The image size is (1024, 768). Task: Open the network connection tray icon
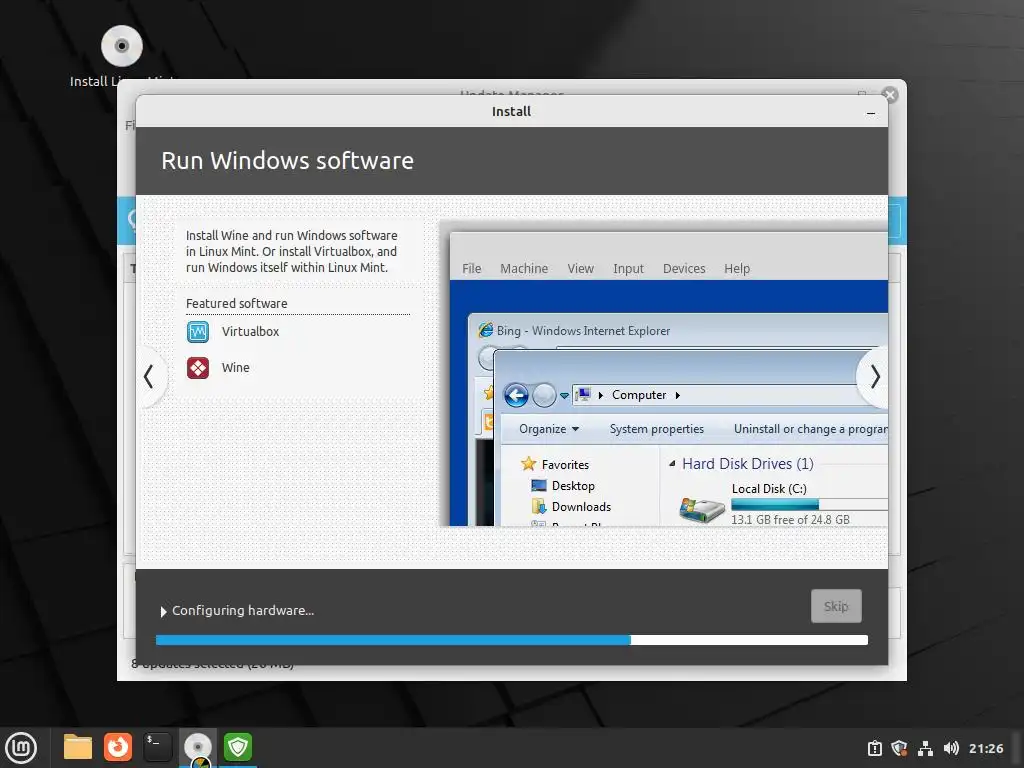(x=925, y=748)
